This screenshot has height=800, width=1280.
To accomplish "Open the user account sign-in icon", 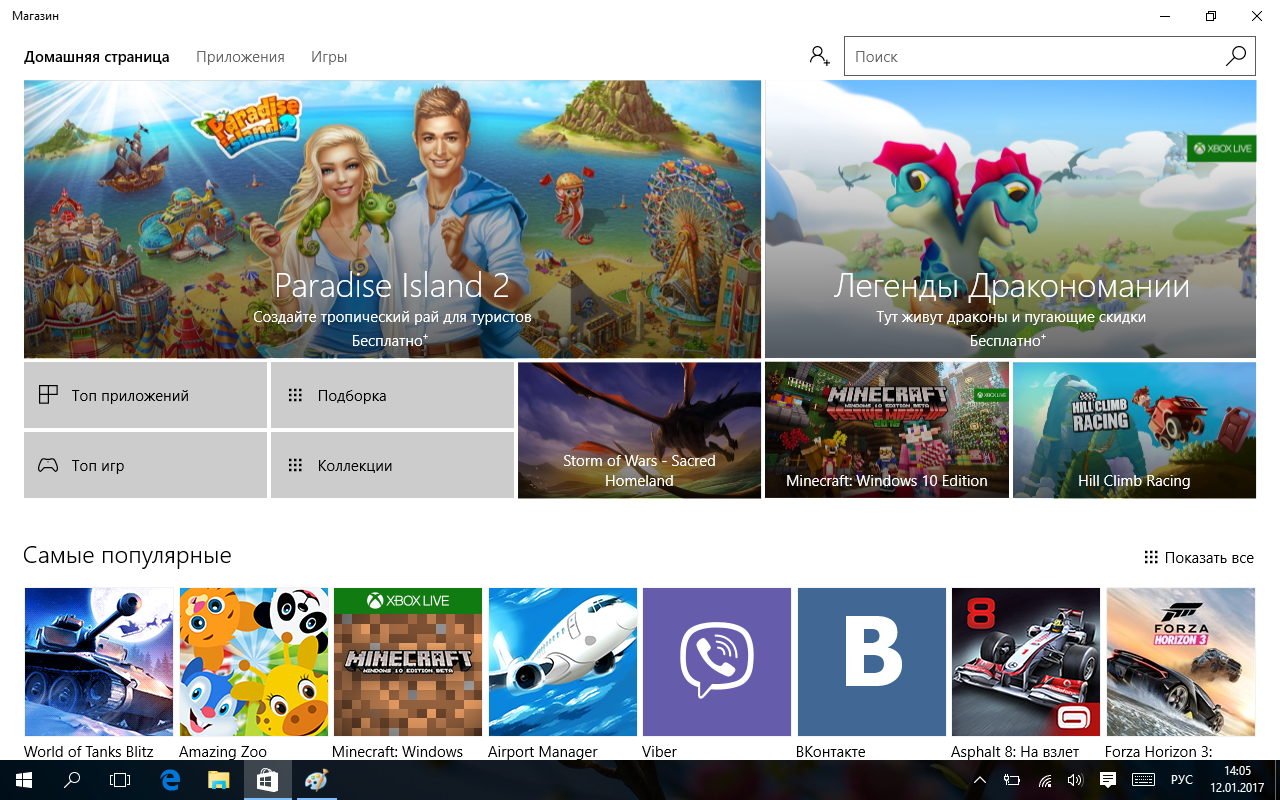I will pyautogui.click(x=820, y=57).
